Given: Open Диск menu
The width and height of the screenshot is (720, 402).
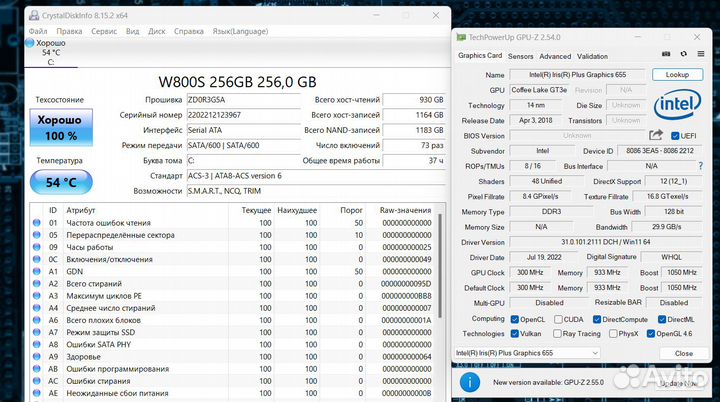Looking at the screenshot, I should coord(157,31).
